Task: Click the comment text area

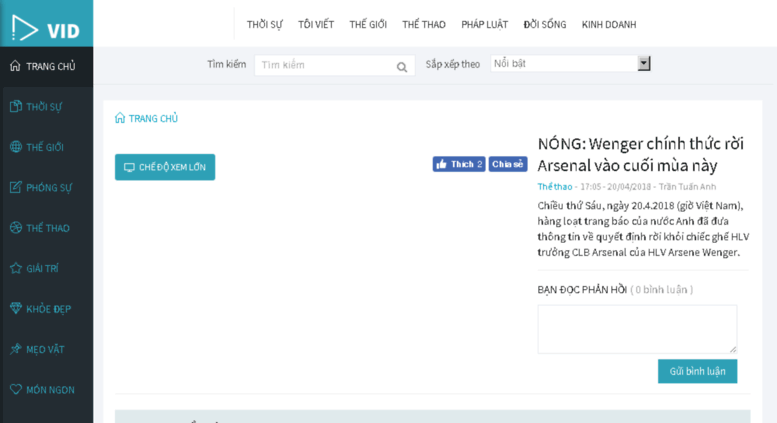Action: pyautogui.click(x=637, y=329)
